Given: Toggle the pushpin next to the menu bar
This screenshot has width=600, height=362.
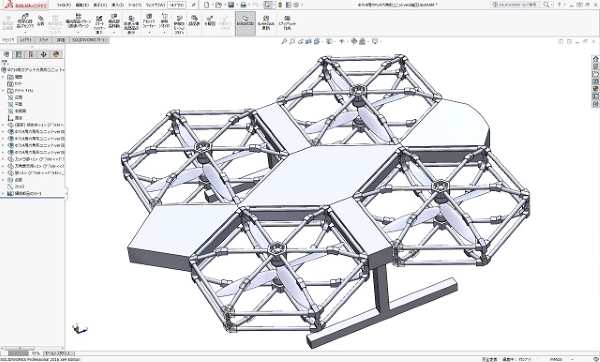Looking at the screenshot, I should click(194, 5).
